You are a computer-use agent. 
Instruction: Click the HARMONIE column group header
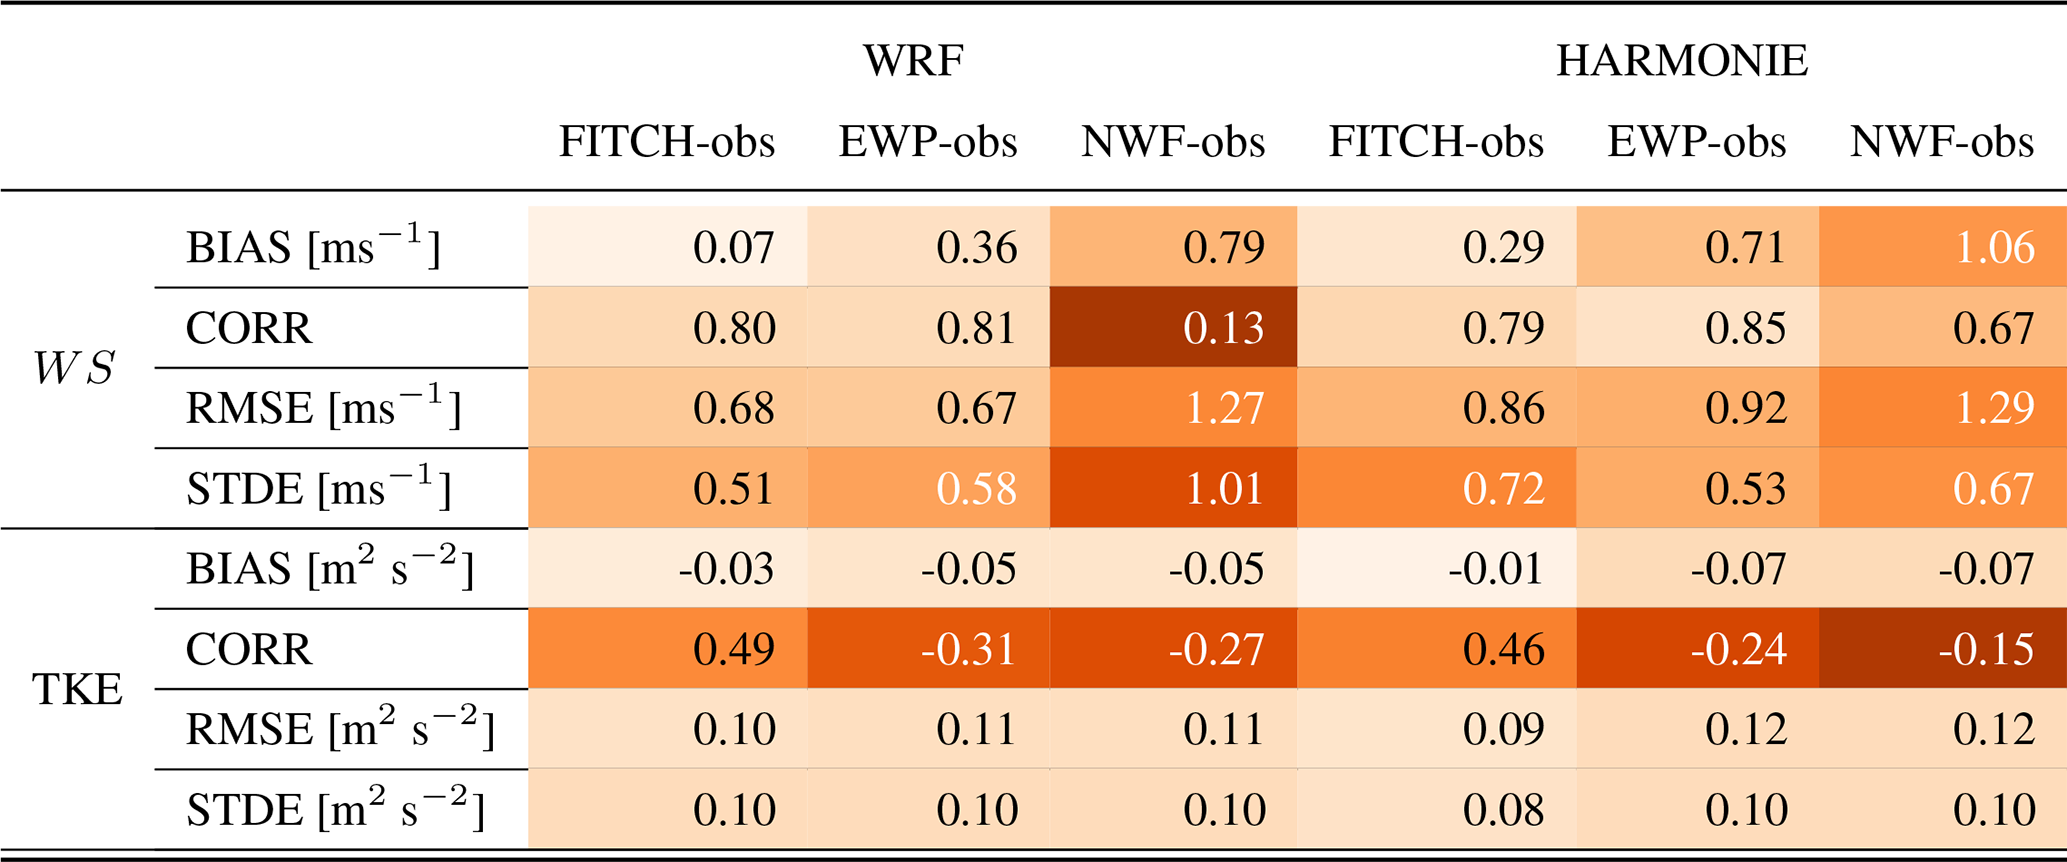tap(1682, 61)
